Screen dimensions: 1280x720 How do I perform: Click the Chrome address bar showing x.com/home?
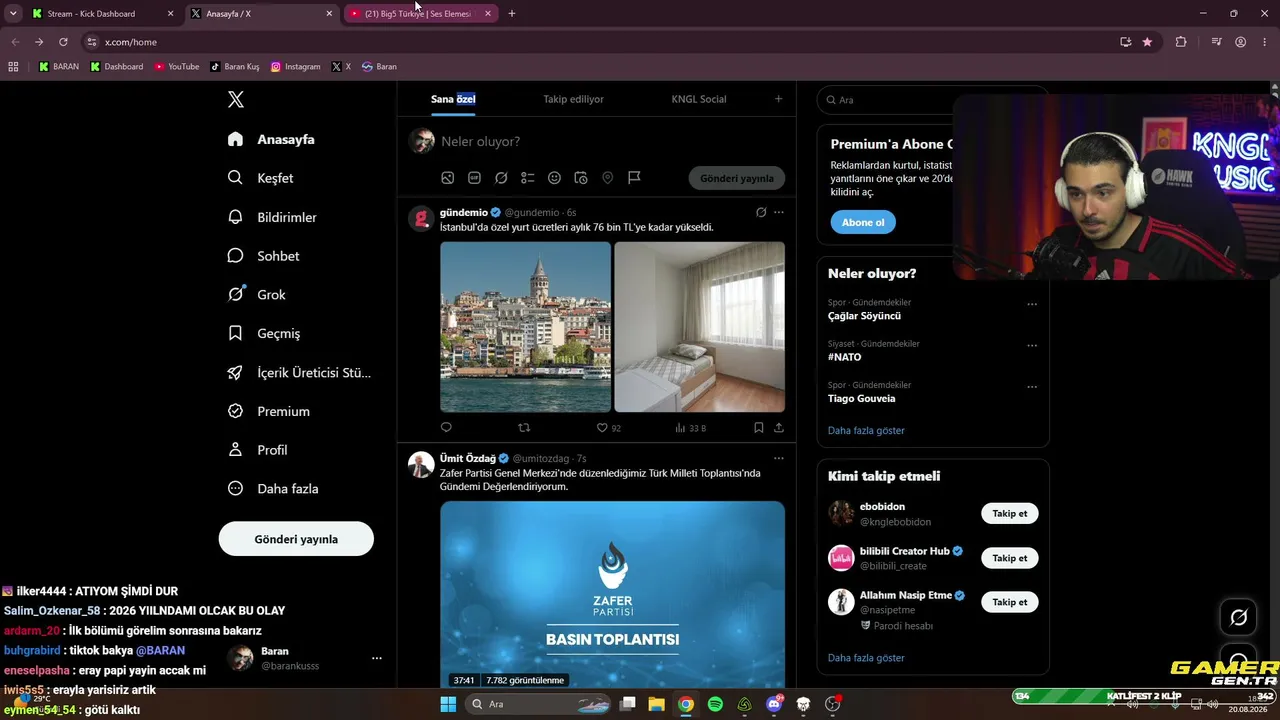pos(600,42)
